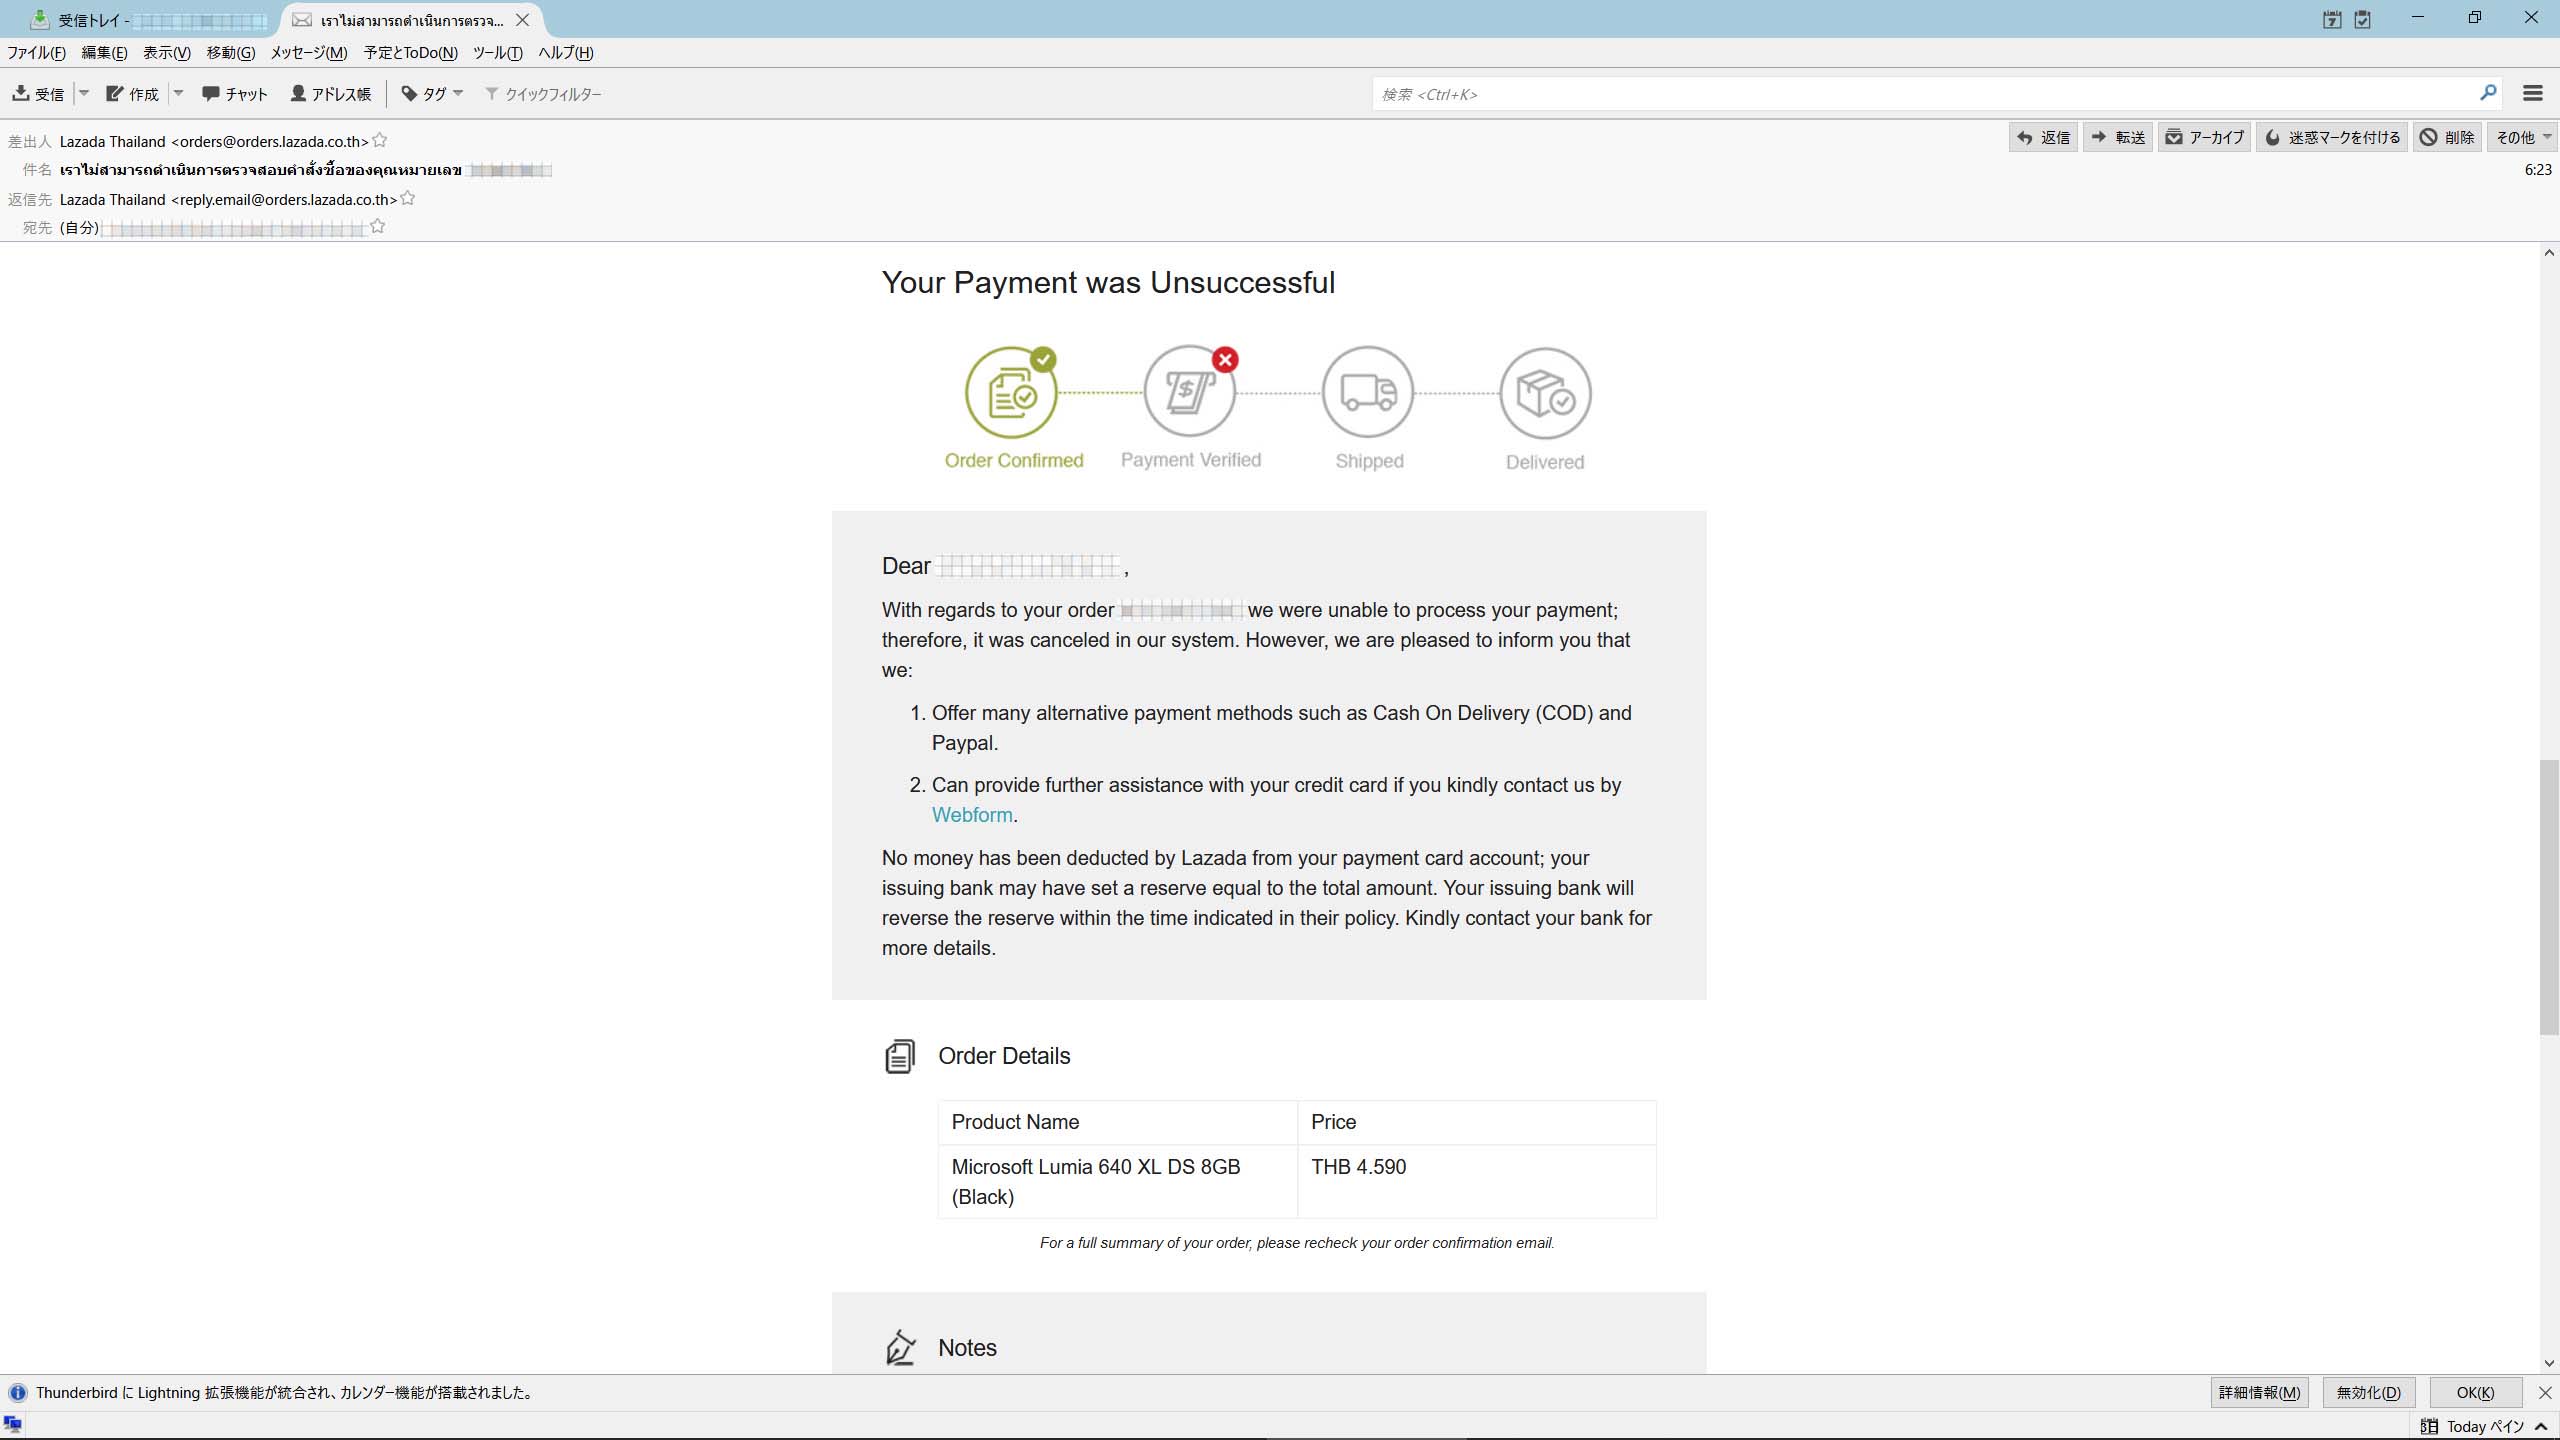The image size is (2560, 1440).
Task: Reply to the message with 返信
Action: click(x=2043, y=137)
